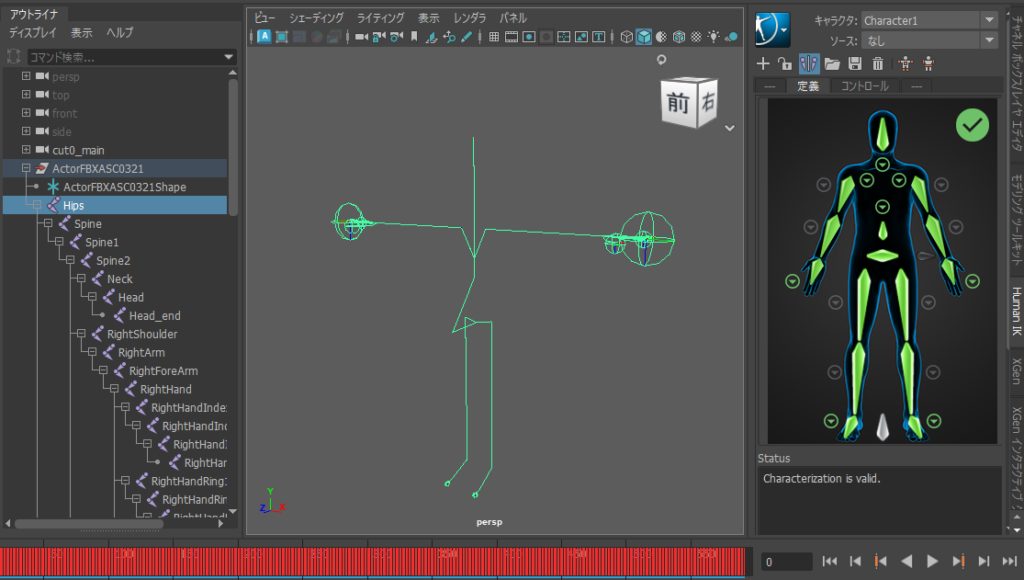Open the キャラクタ Character1 dropdown
This screenshot has width=1024, height=580.
[x=989, y=20]
